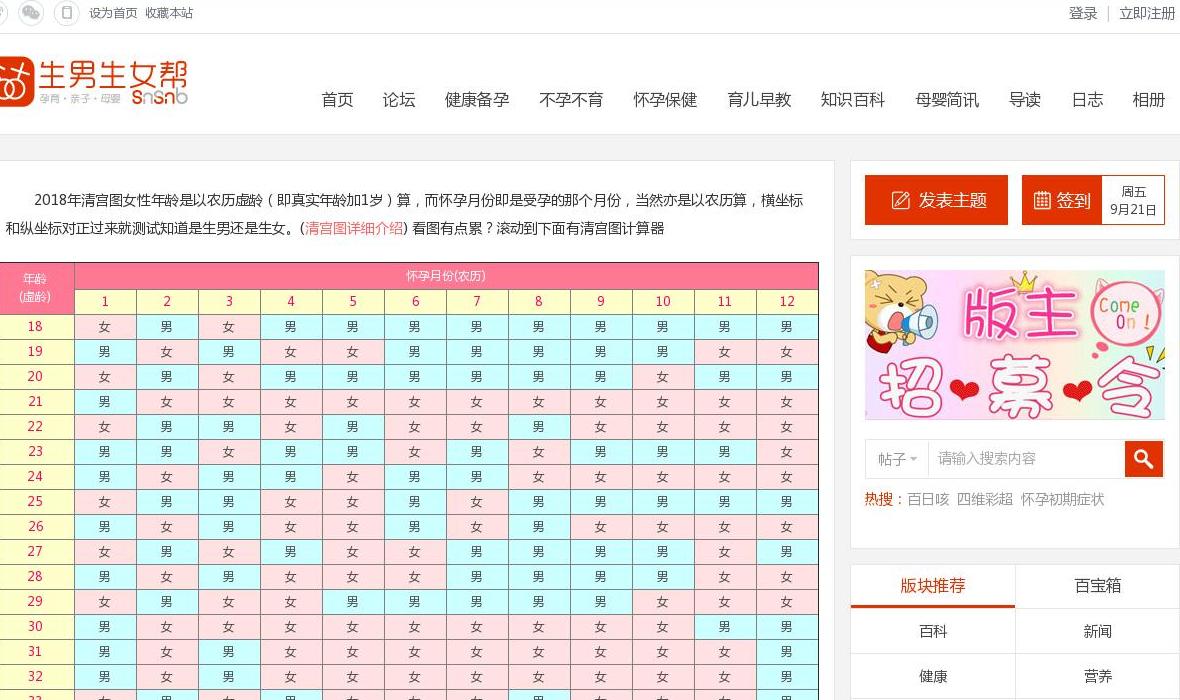The height and width of the screenshot is (700, 1180).
Task: Click the search content input field
Action: (x=1025, y=459)
